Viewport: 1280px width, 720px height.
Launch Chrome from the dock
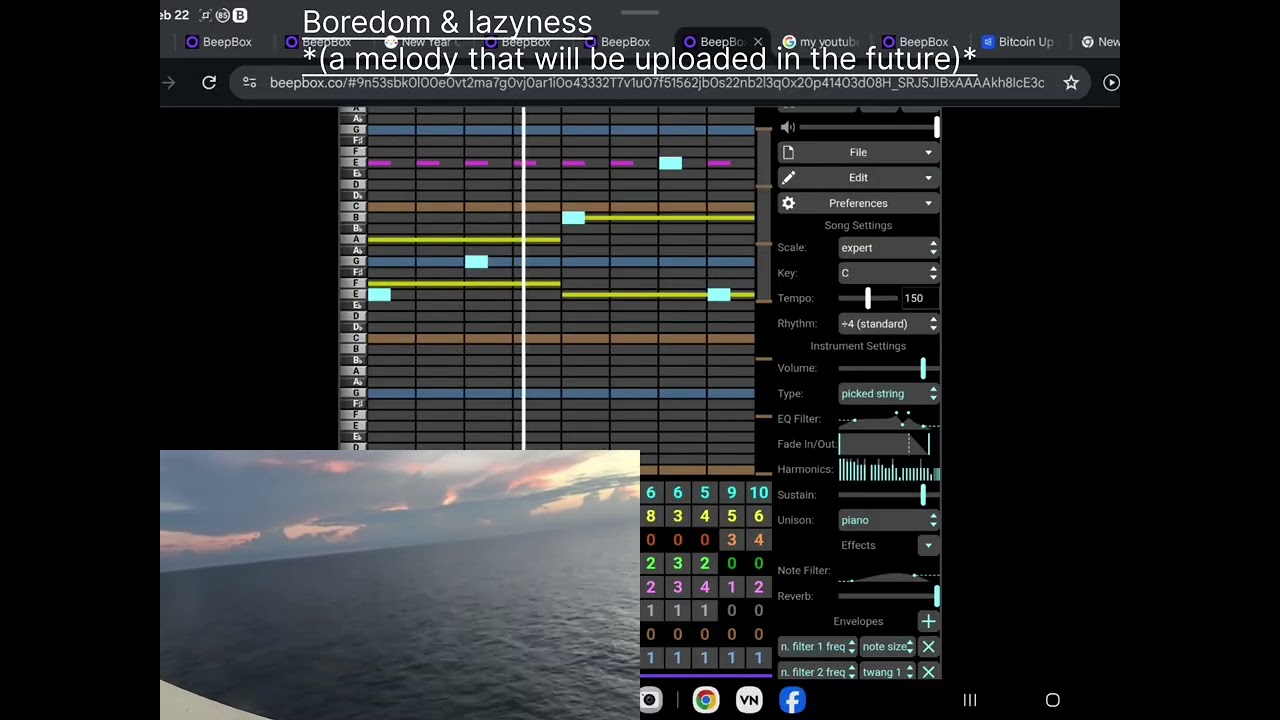[x=706, y=700]
